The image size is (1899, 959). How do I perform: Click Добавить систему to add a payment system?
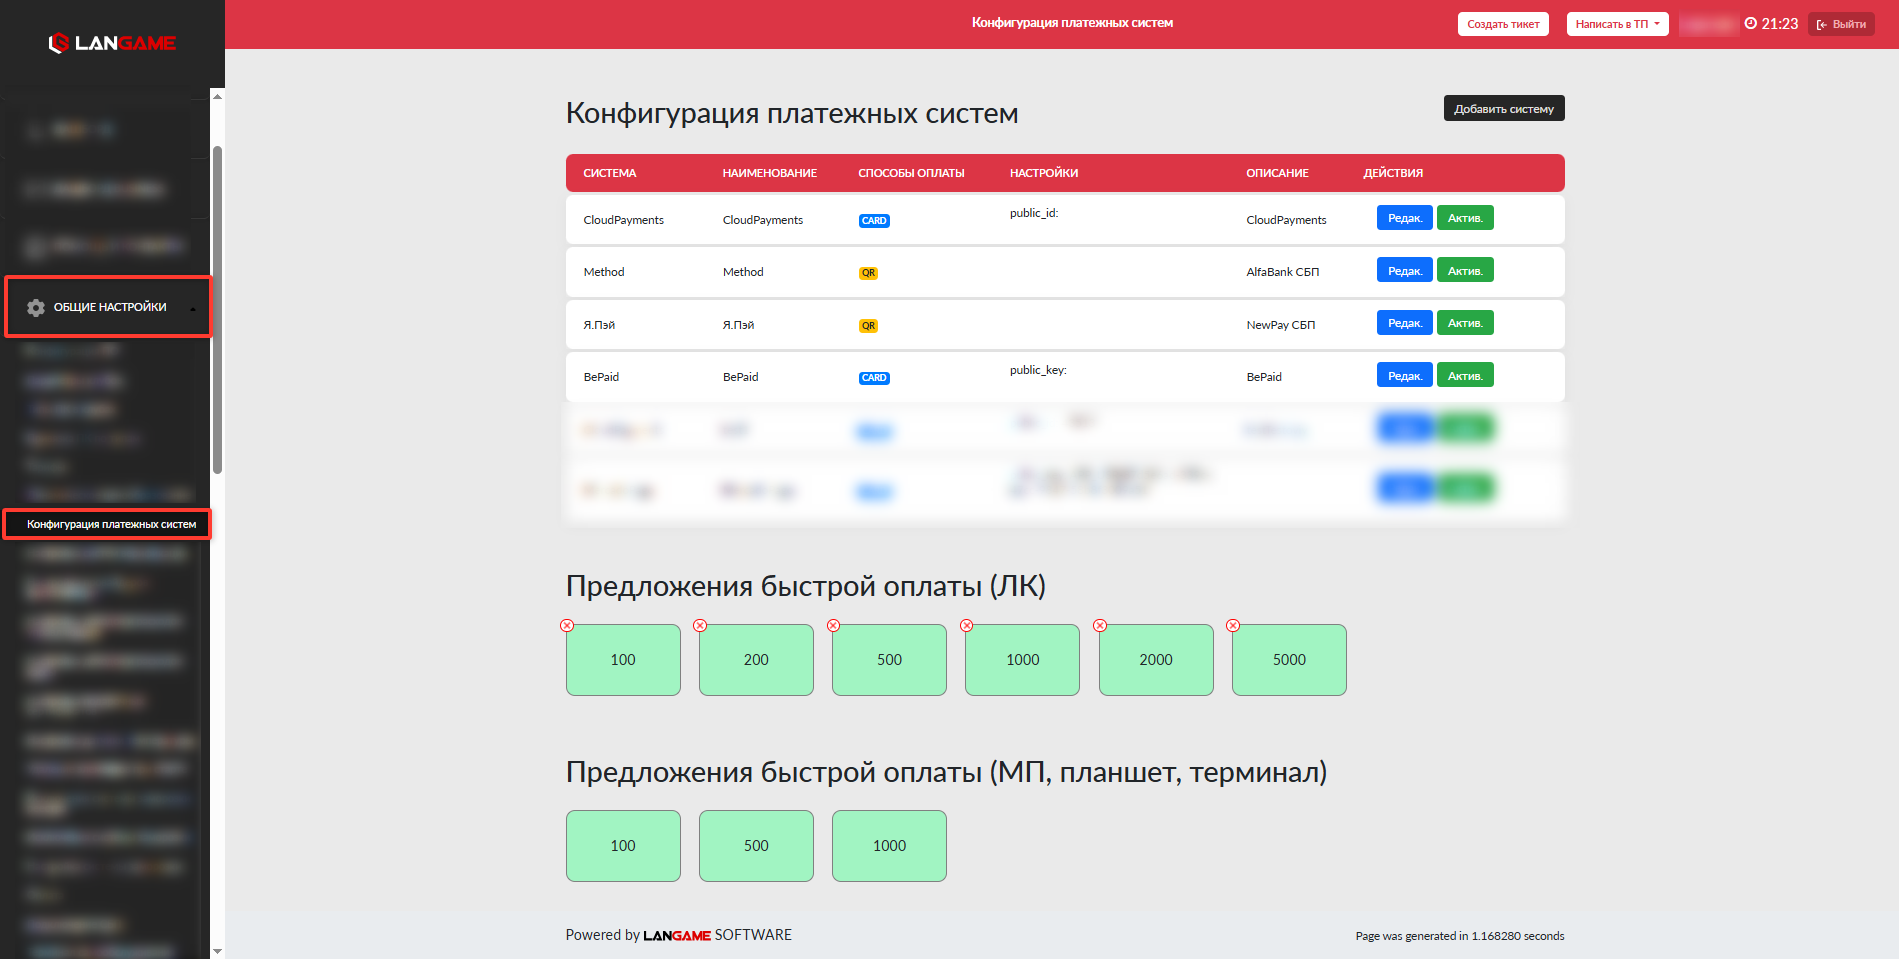[x=1504, y=108]
